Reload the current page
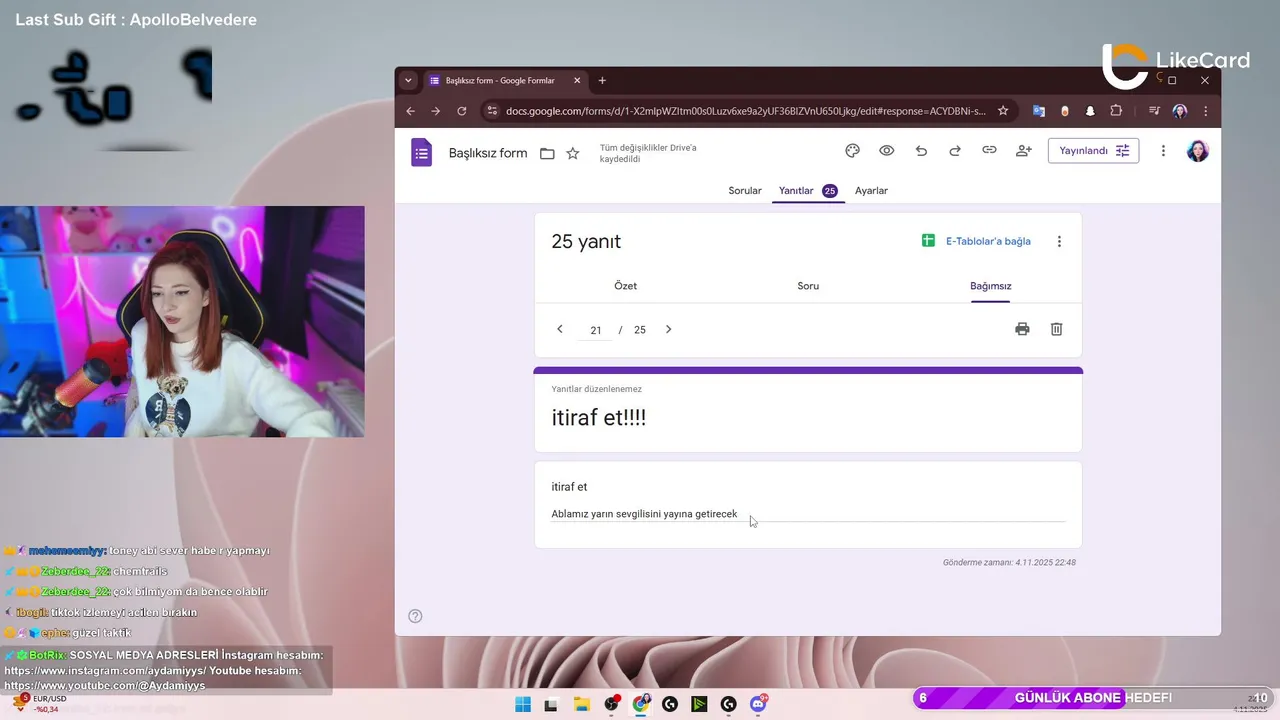1280x720 pixels. [x=461, y=111]
